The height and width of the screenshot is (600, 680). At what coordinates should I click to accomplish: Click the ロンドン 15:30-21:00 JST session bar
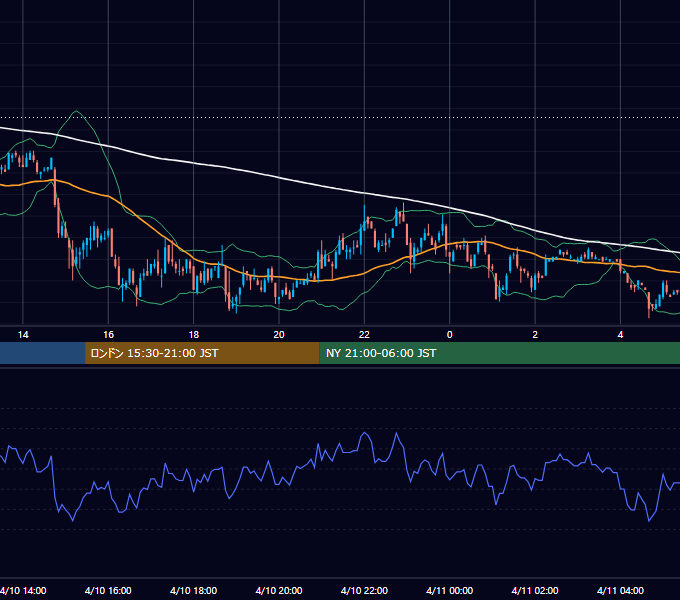tap(202, 353)
